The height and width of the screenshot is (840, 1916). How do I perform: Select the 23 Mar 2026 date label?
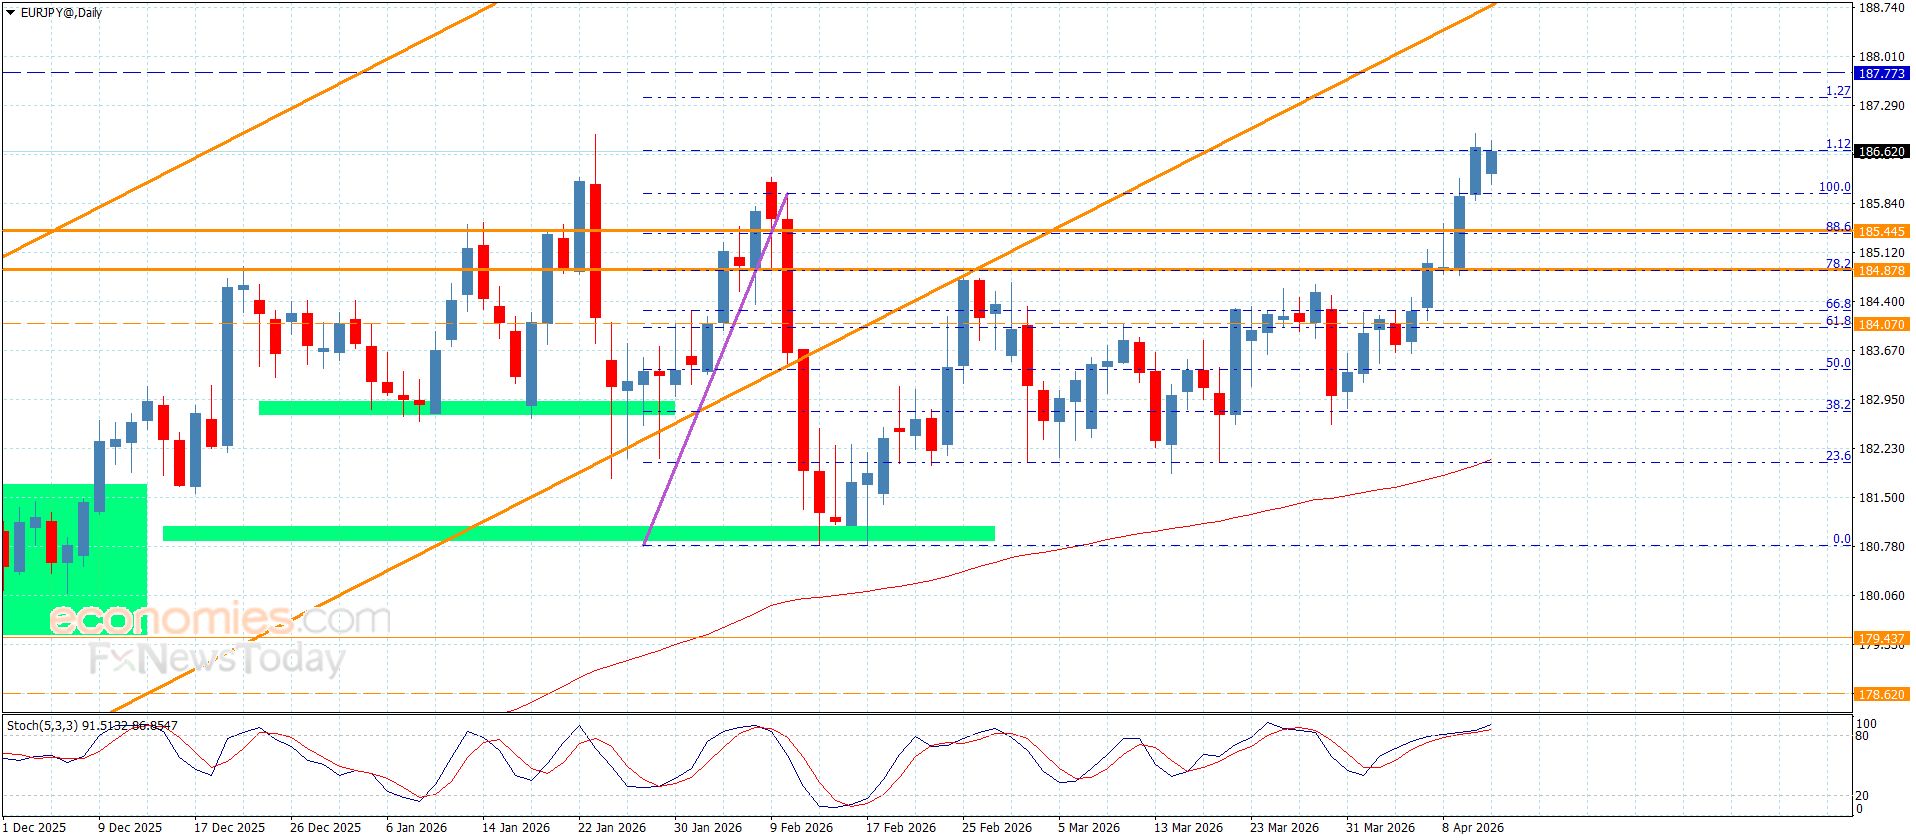(x=1284, y=828)
